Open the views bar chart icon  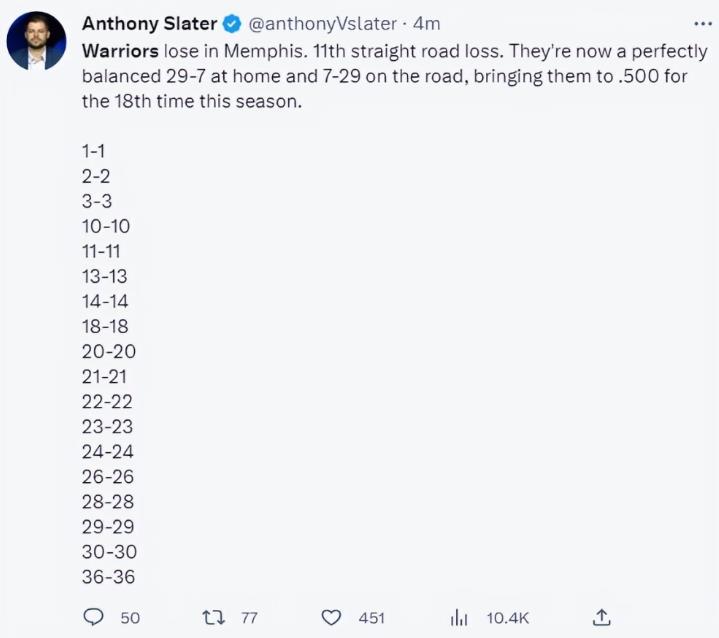click(x=460, y=617)
